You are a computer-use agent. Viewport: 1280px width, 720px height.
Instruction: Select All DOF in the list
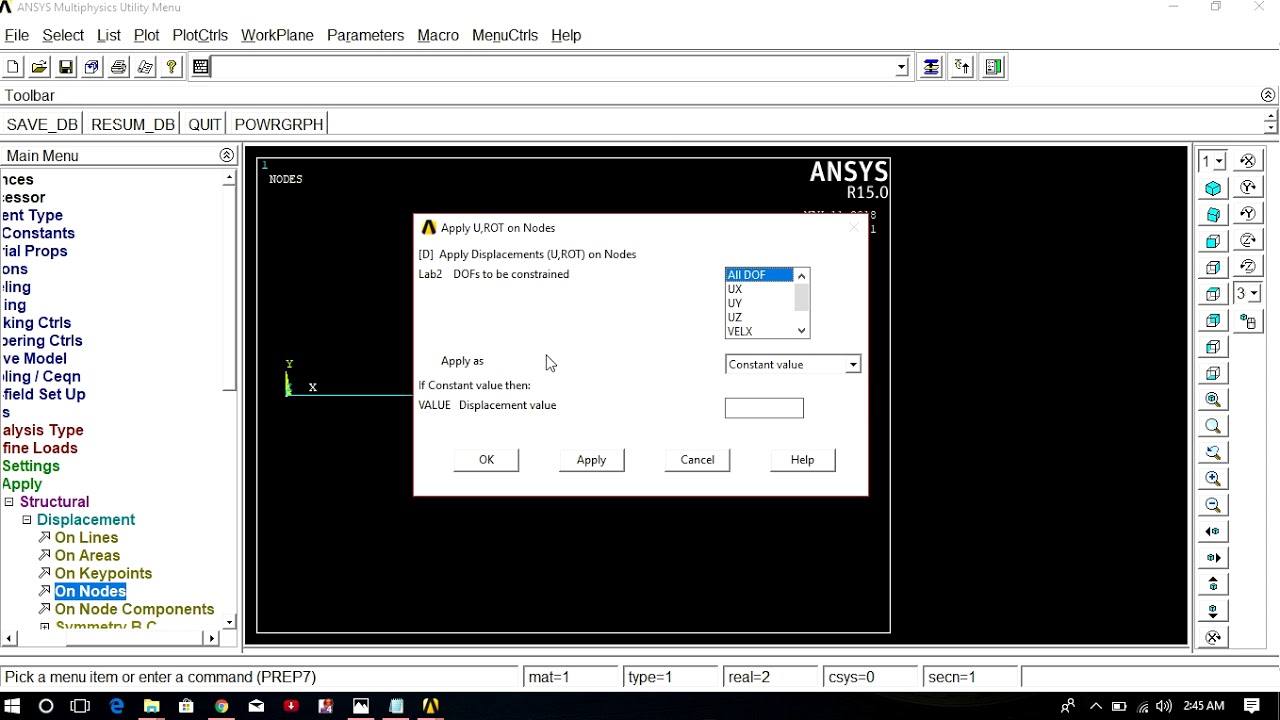tap(759, 275)
